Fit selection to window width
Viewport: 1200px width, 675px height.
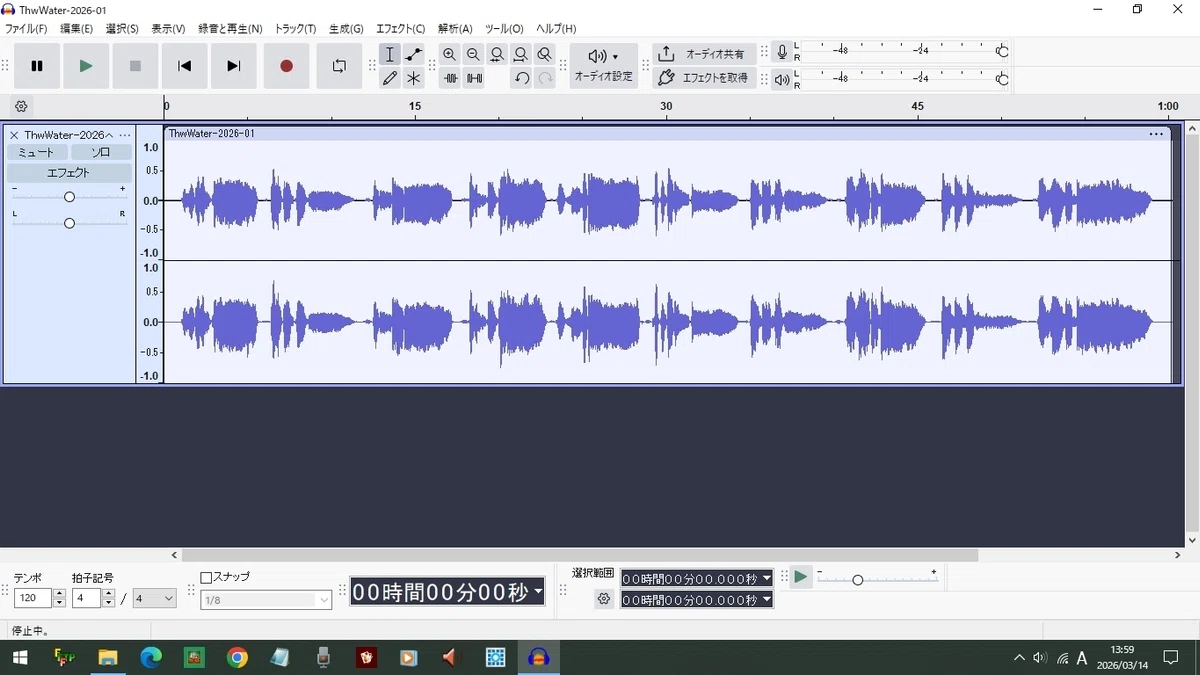(497, 54)
